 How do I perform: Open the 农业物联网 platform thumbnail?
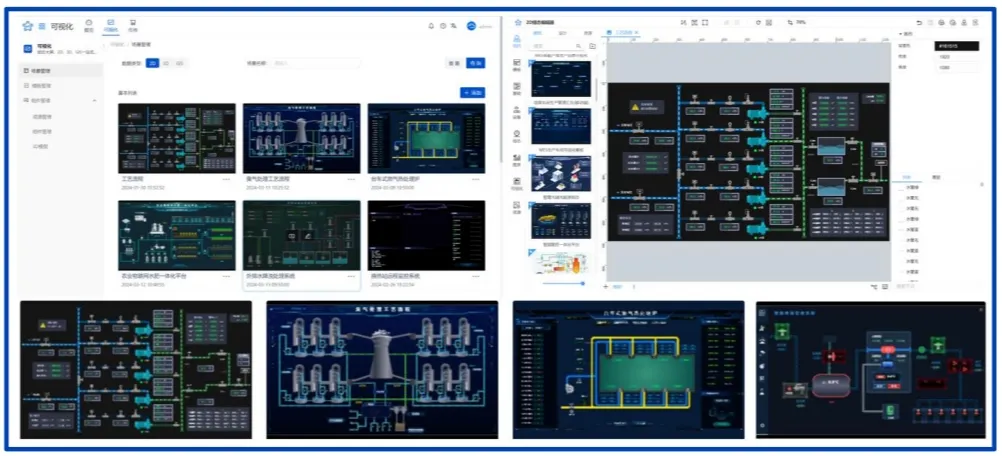point(176,235)
